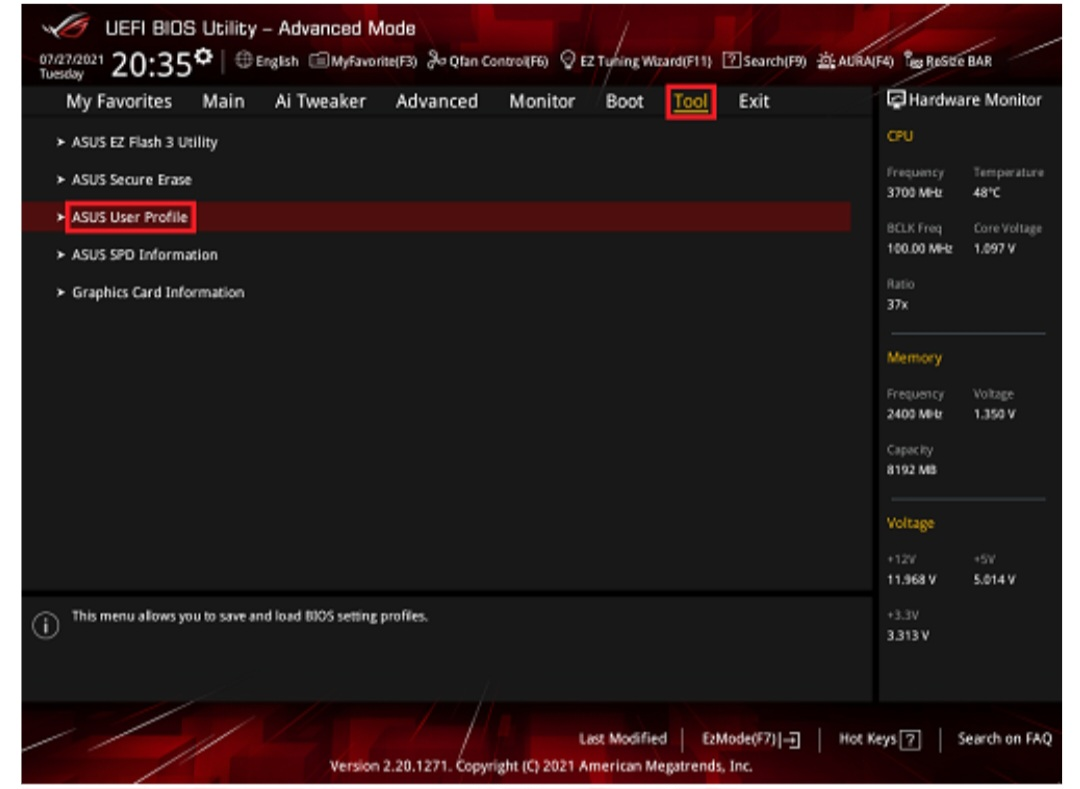Click Search on FAQ link
This screenshot has width=1080, height=789.
(1004, 739)
